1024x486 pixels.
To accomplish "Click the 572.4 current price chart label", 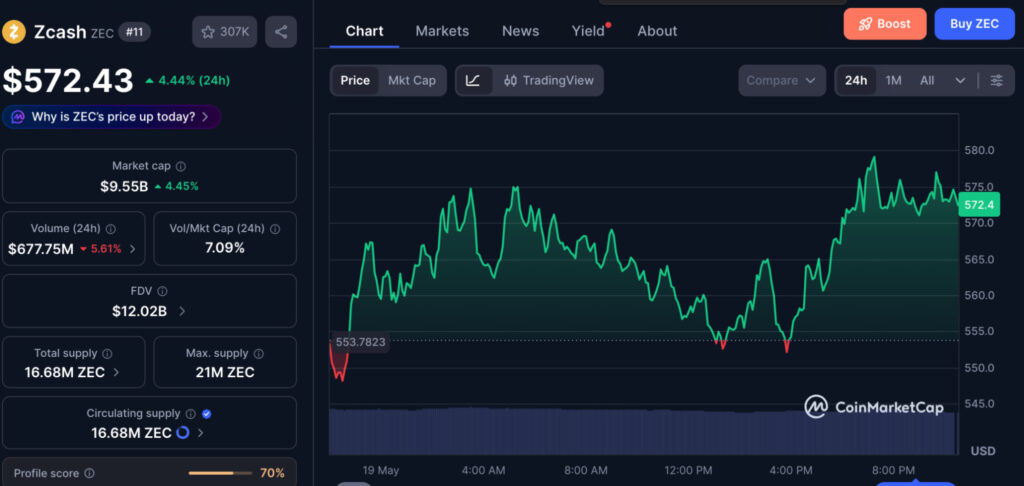I will point(979,204).
